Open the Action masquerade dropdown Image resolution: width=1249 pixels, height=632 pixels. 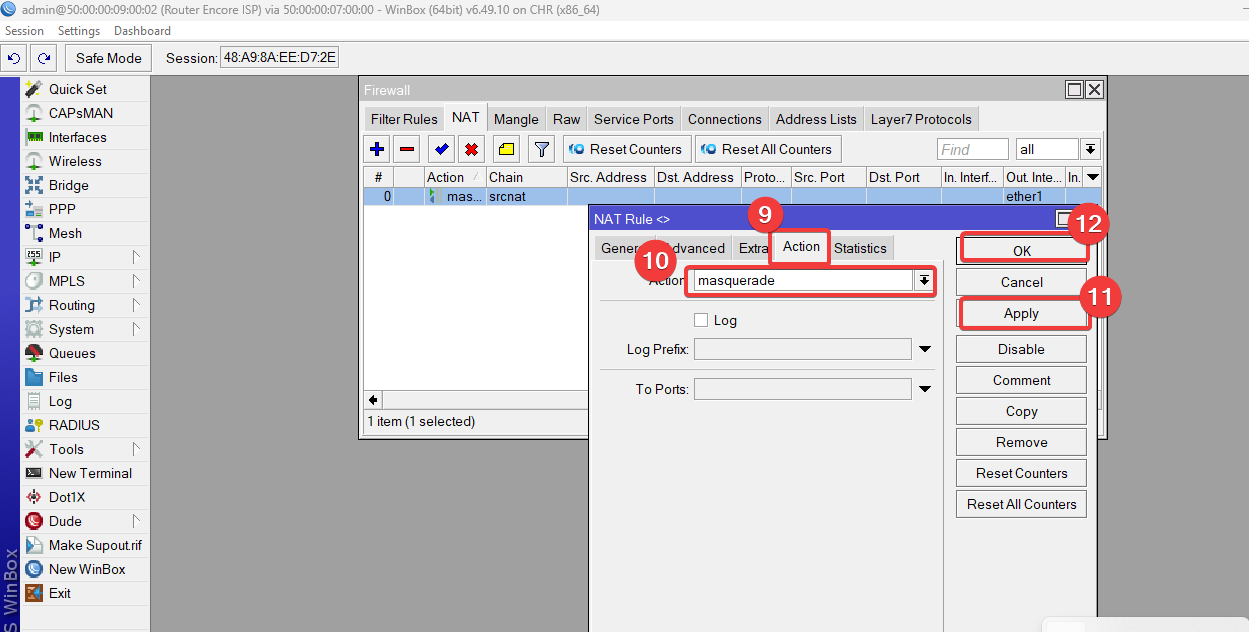924,281
